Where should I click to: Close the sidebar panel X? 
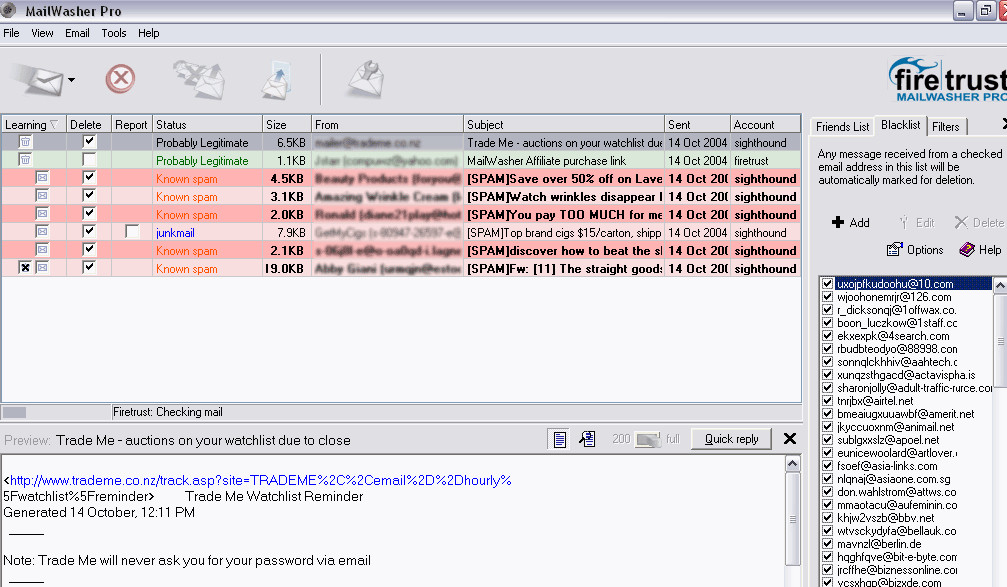click(1004, 124)
